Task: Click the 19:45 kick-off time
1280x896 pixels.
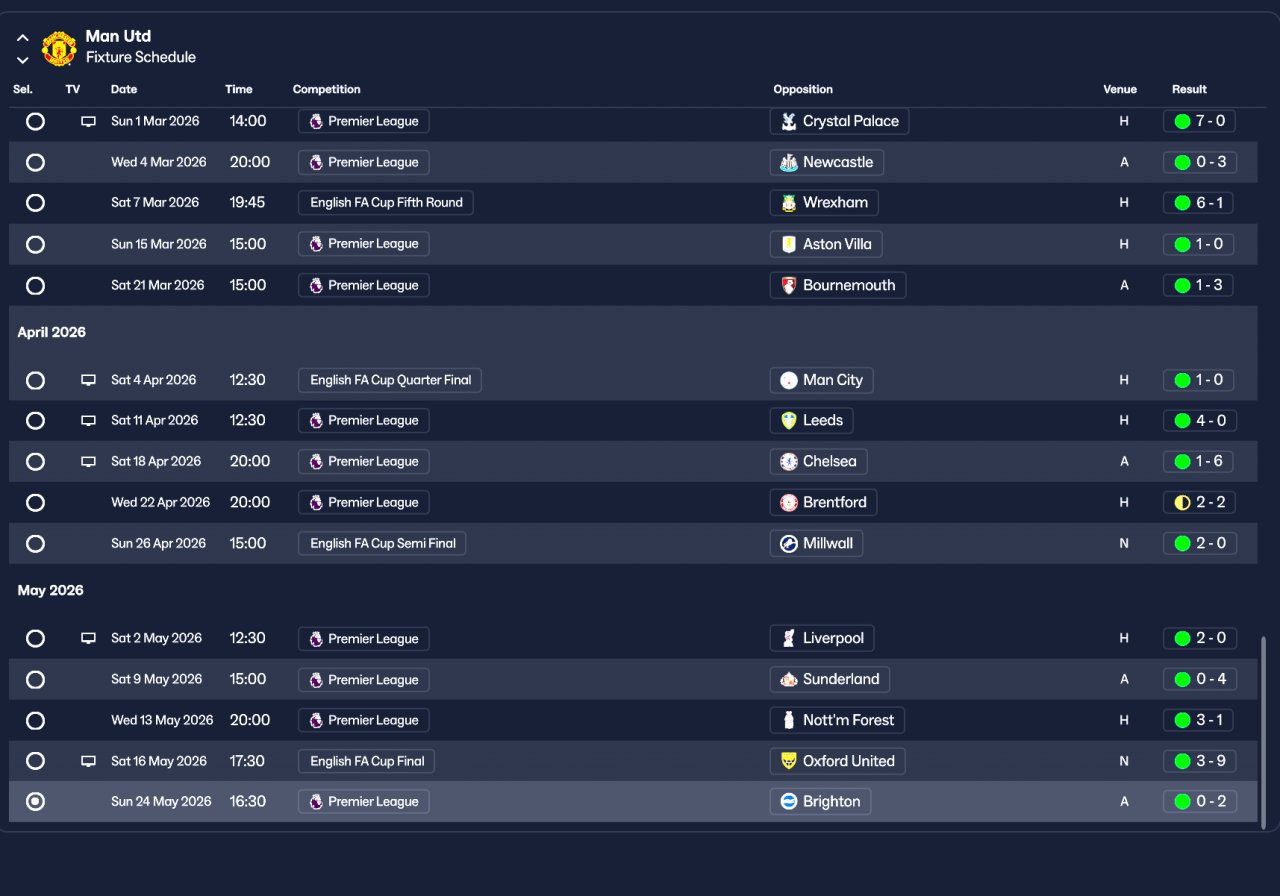Action: 248,203
